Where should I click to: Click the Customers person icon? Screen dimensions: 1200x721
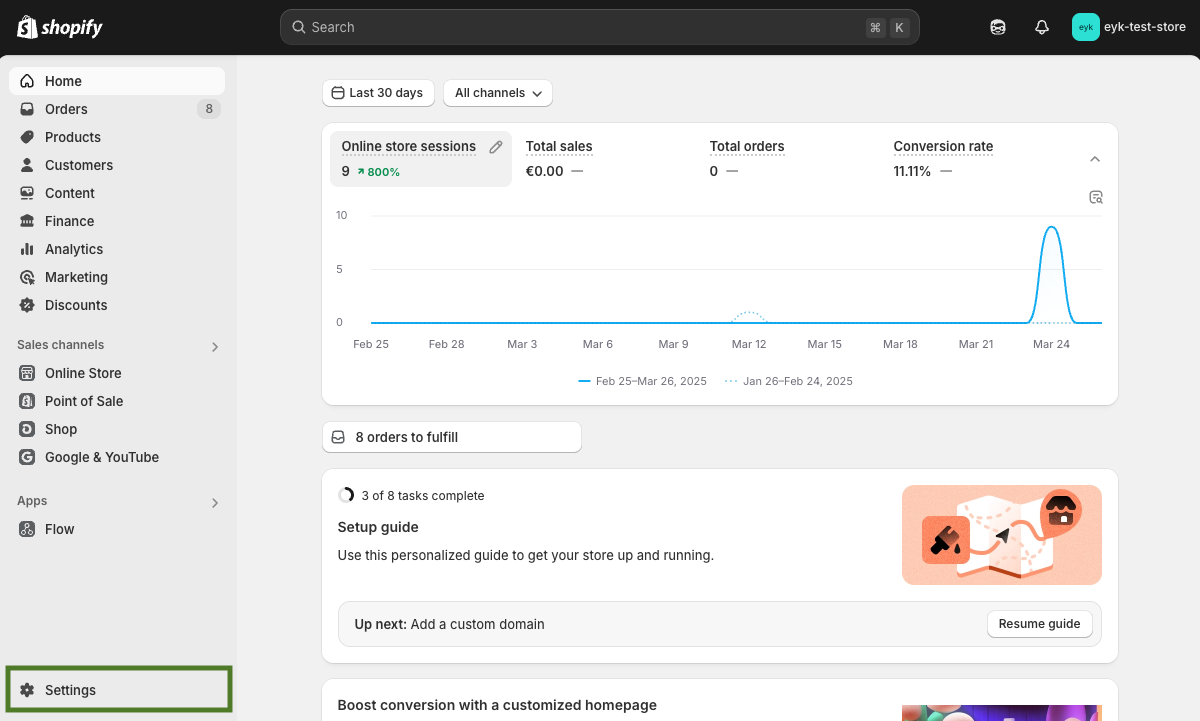(x=27, y=165)
